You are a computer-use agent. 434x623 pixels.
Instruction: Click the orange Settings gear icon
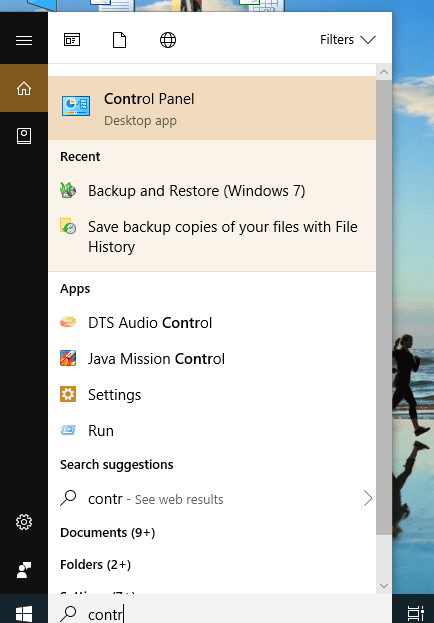(68, 395)
